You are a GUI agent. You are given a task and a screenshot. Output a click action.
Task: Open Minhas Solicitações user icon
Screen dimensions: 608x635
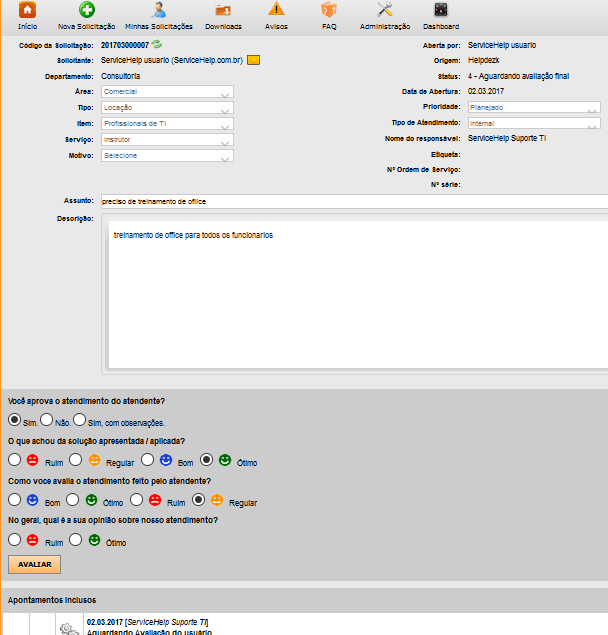tap(158, 10)
